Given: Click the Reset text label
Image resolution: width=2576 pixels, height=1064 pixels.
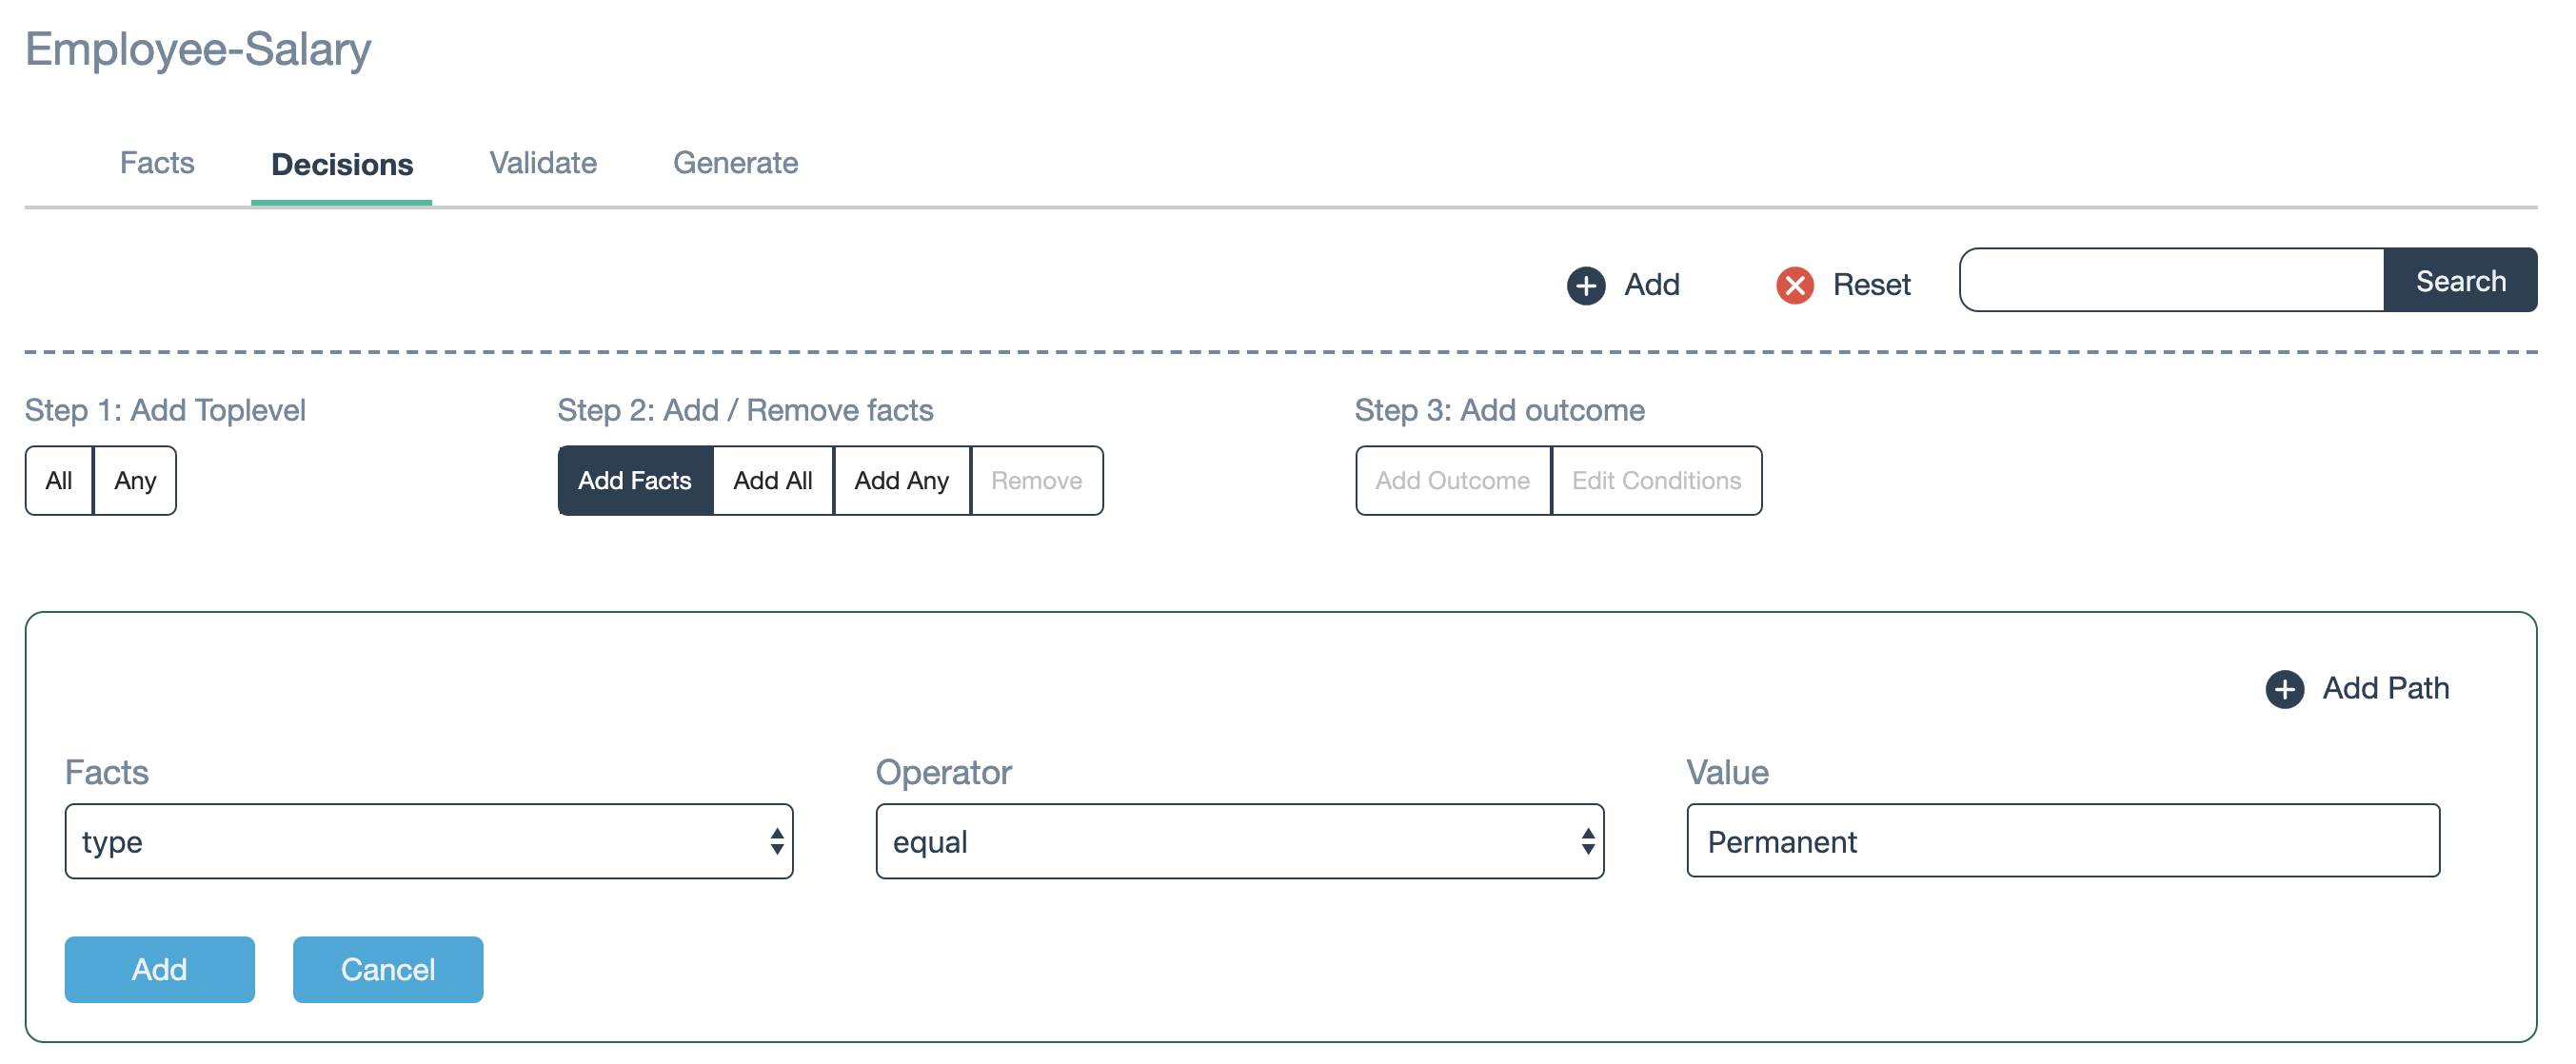Looking at the screenshot, I should tap(1871, 285).
